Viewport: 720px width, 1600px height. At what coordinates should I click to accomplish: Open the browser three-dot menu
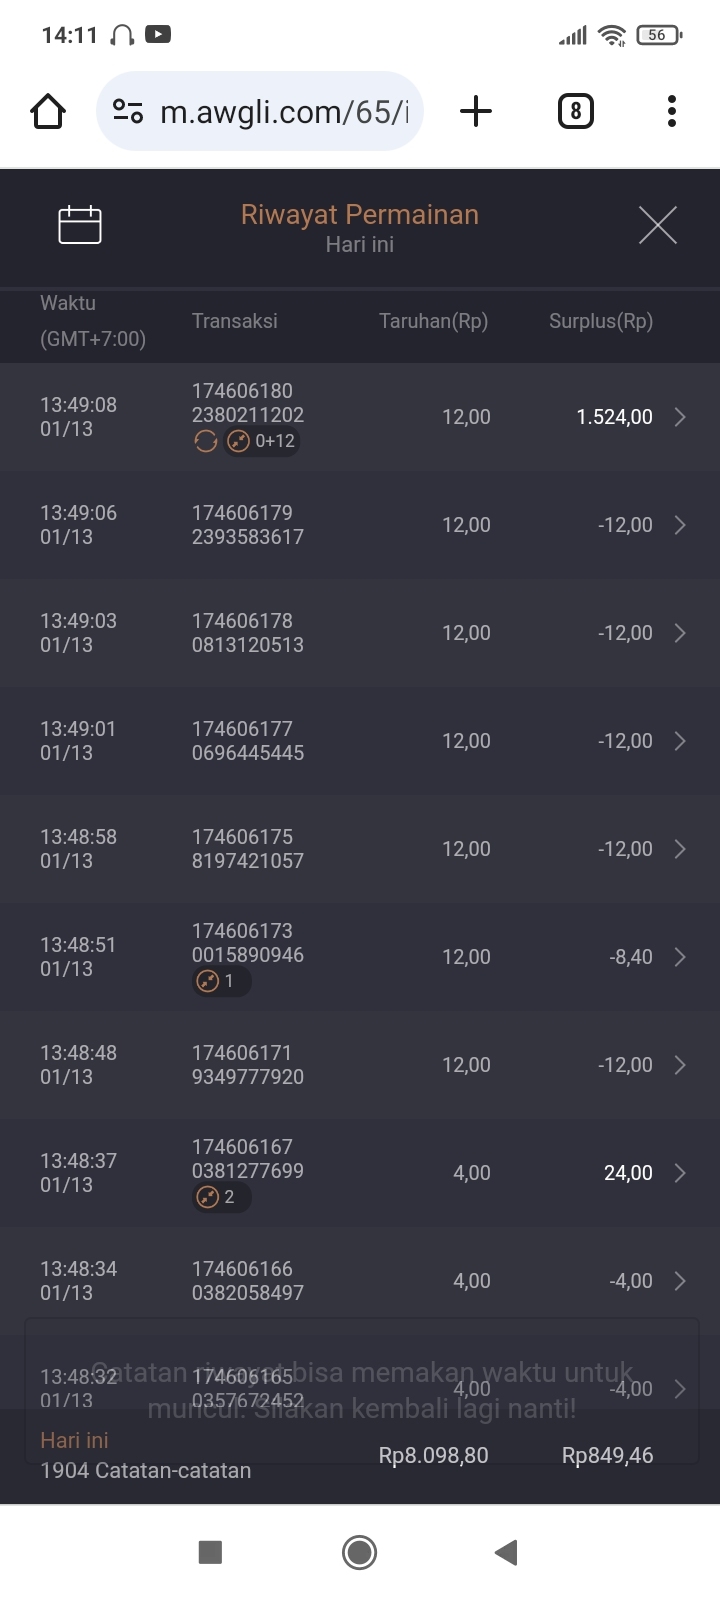672,111
